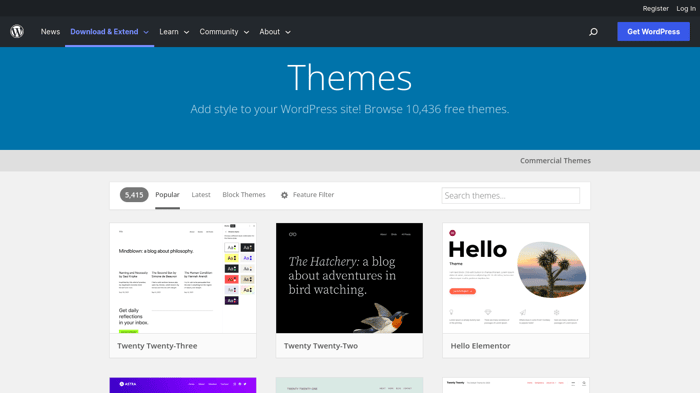Open the Astra theme thumbnail
This screenshot has height=393, width=700.
coord(183,385)
